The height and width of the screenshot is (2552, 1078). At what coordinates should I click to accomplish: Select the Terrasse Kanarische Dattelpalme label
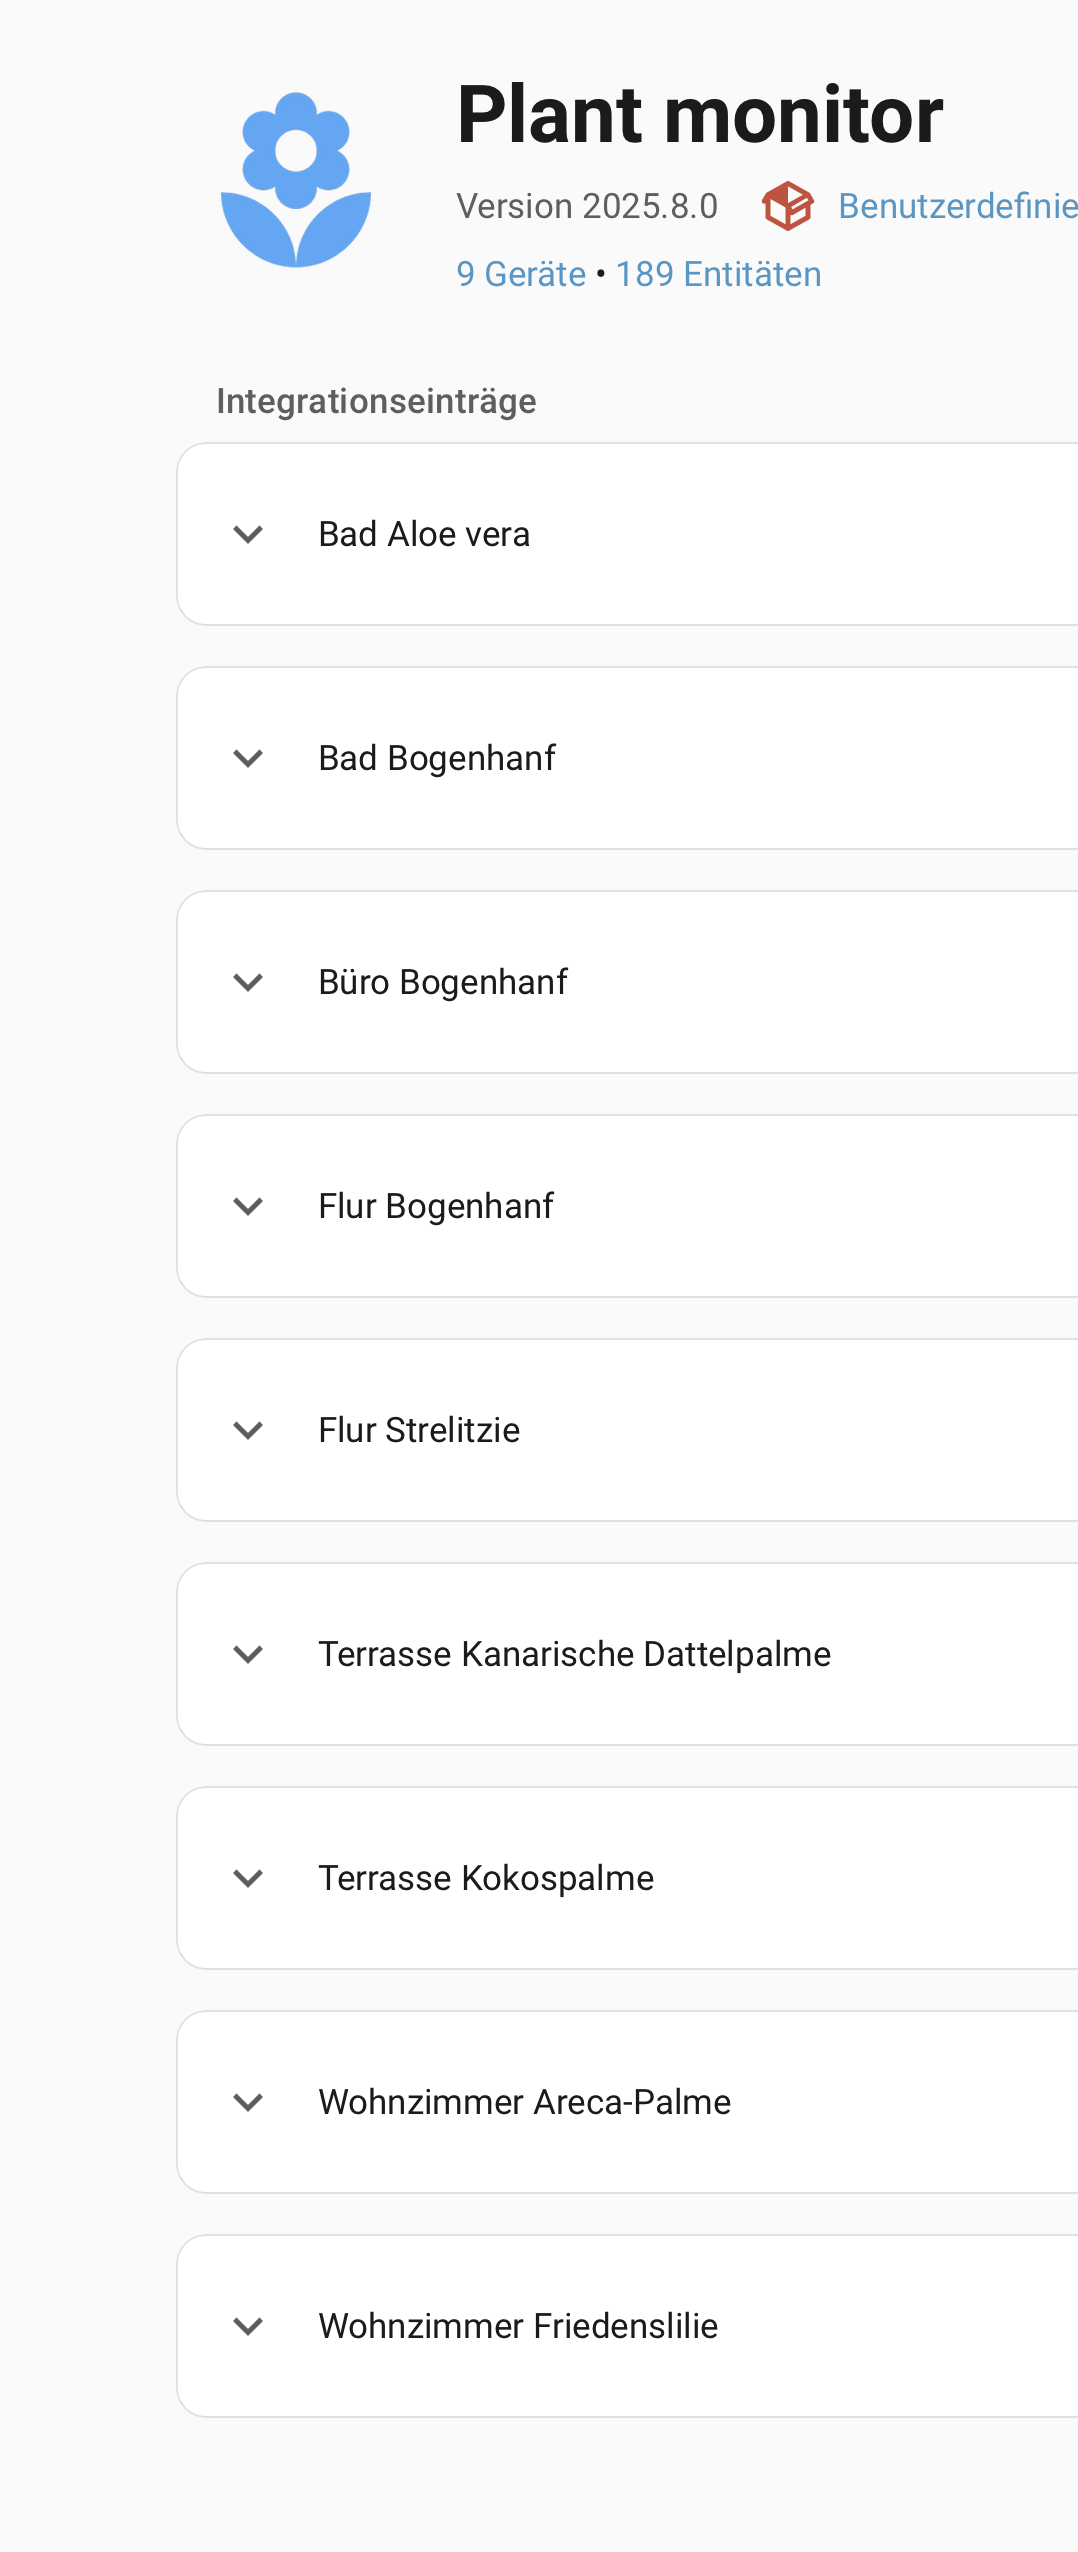click(574, 1654)
